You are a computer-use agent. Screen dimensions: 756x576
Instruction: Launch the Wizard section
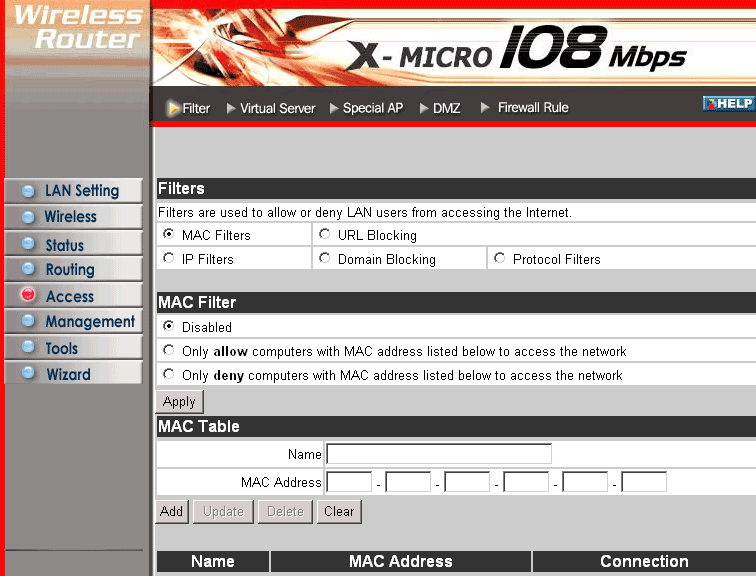click(73, 373)
